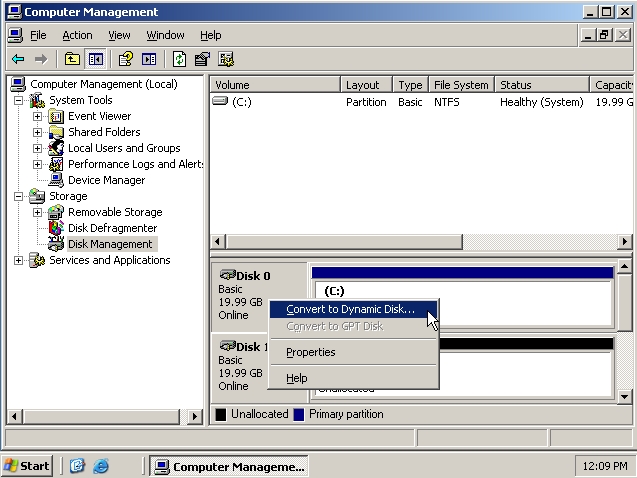This screenshot has width=637, height=478.
Task: Click the Healthy (System) status cell
Action: tap(542, 102)
